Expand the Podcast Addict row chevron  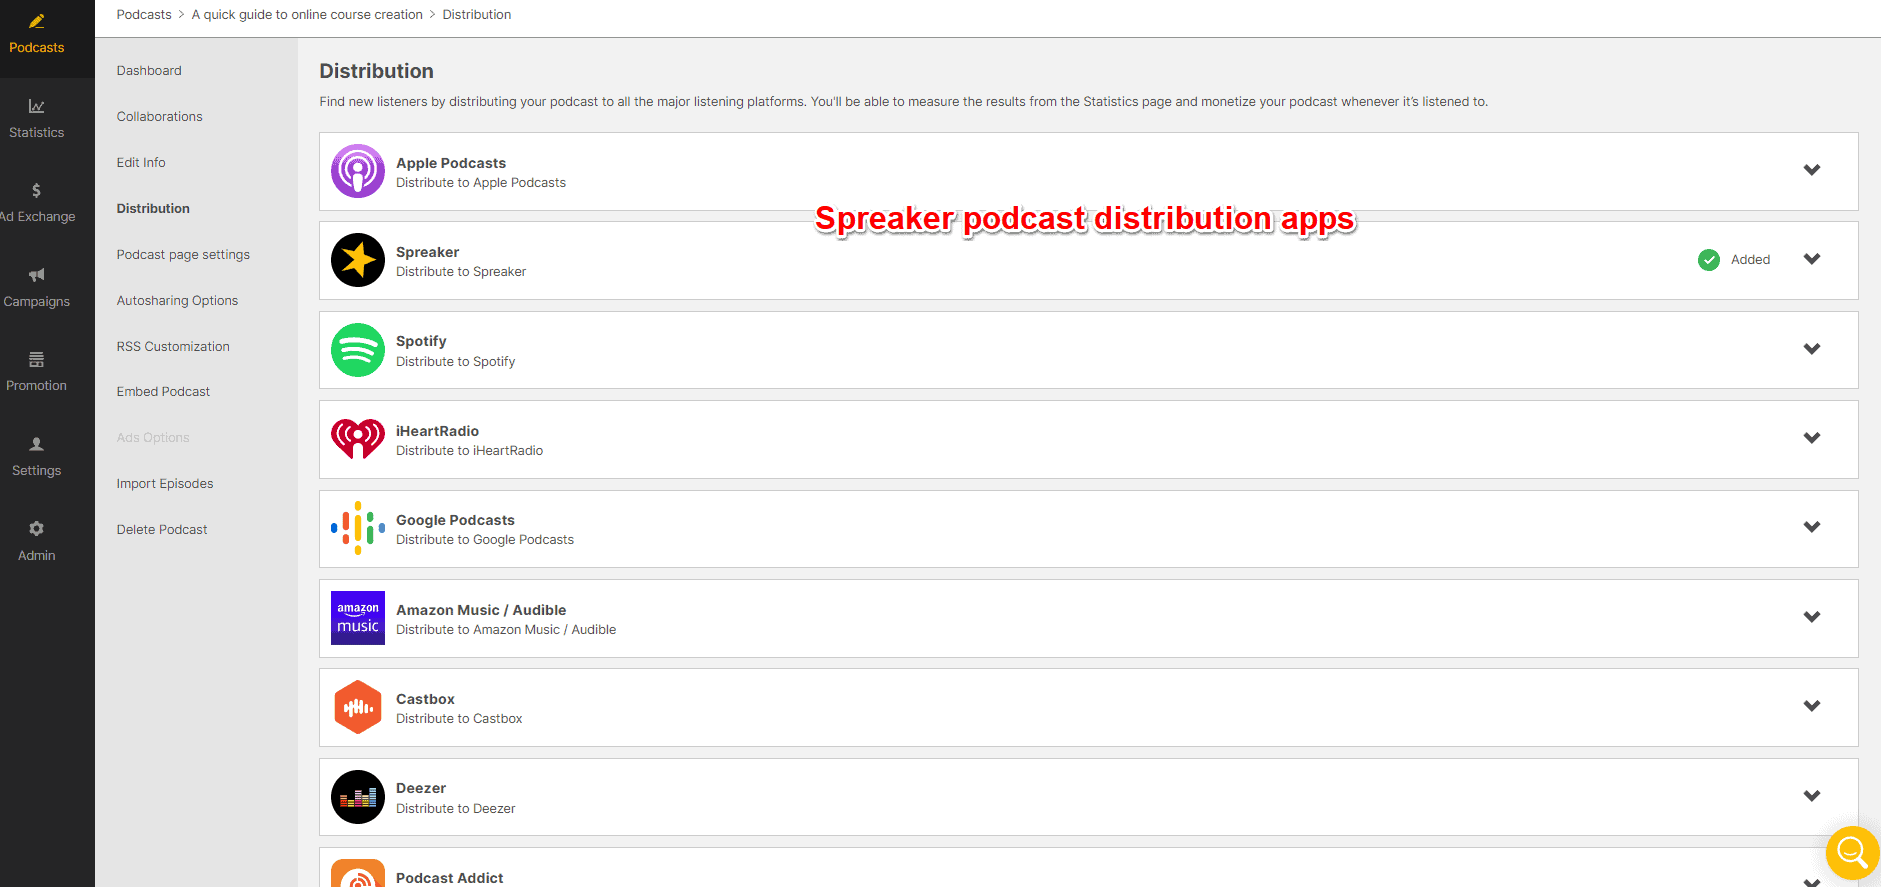[x=1812, y=882]
